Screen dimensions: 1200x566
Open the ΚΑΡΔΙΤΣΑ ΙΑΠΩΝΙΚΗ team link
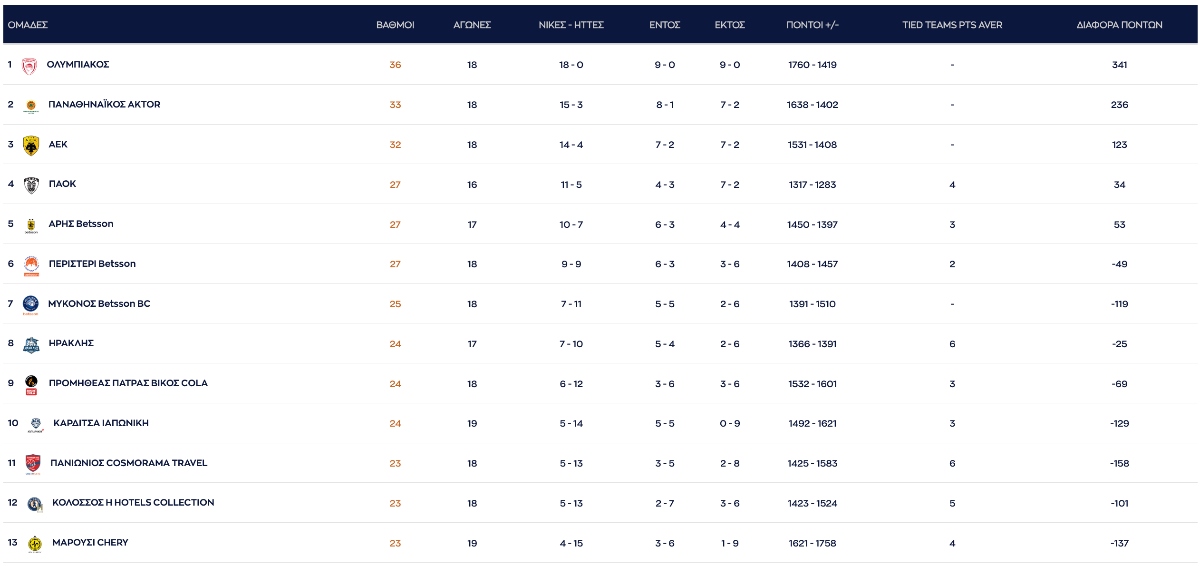100,423
